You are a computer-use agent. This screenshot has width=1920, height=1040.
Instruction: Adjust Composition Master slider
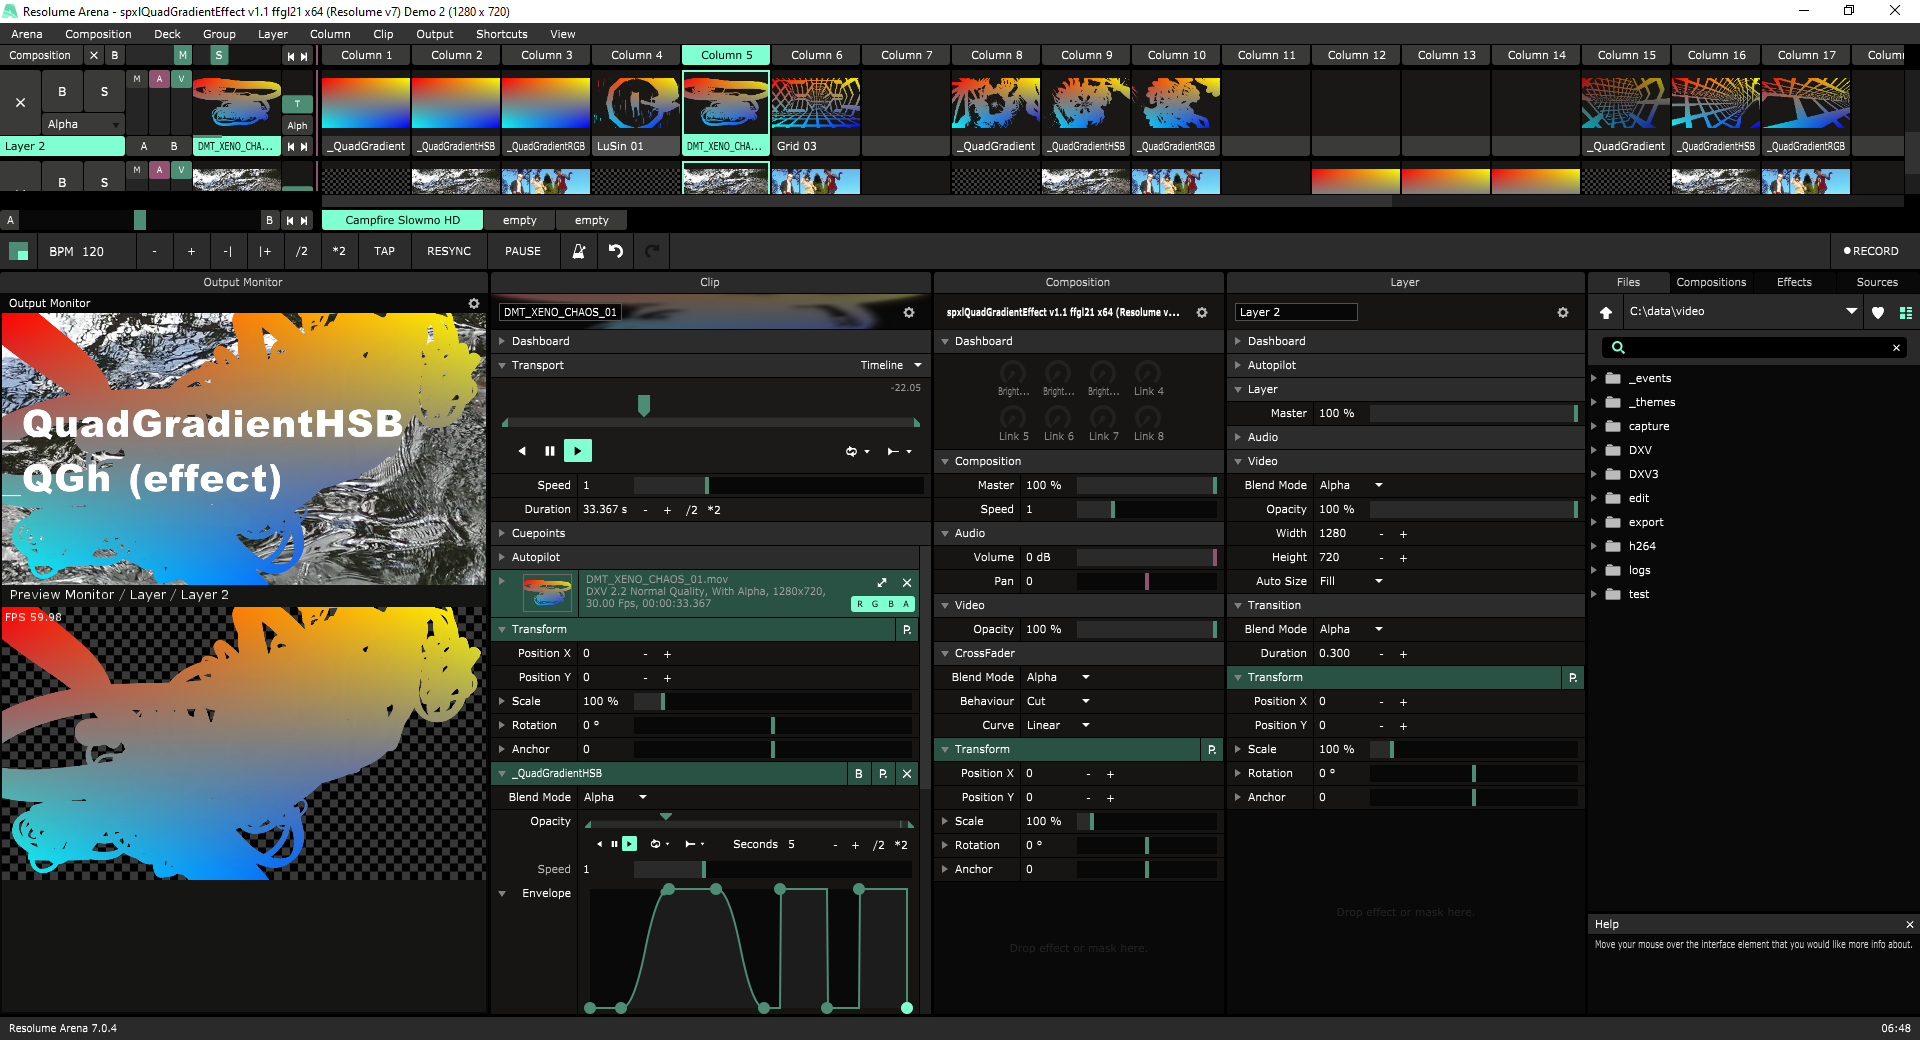[1146, 485]
